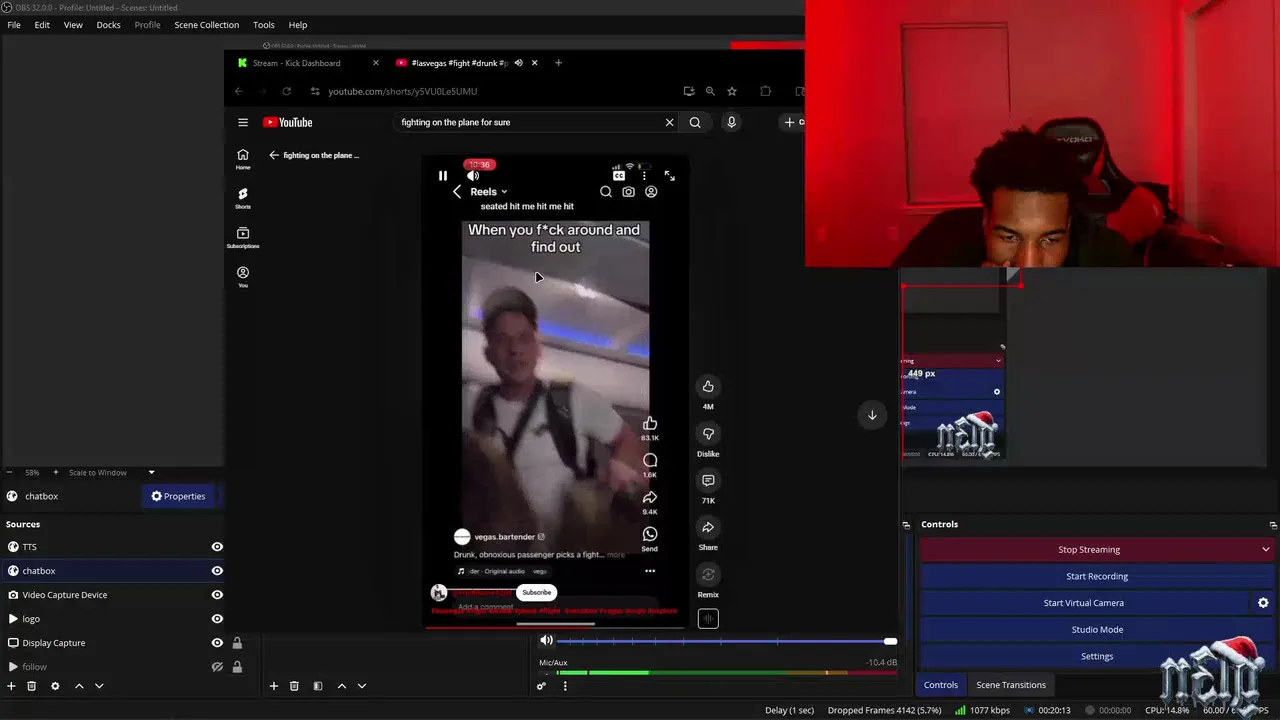The height and width of the screenshot is (720, 1280).
Task: Click Start Virtual Camera button
Action: coord(1084,603)
